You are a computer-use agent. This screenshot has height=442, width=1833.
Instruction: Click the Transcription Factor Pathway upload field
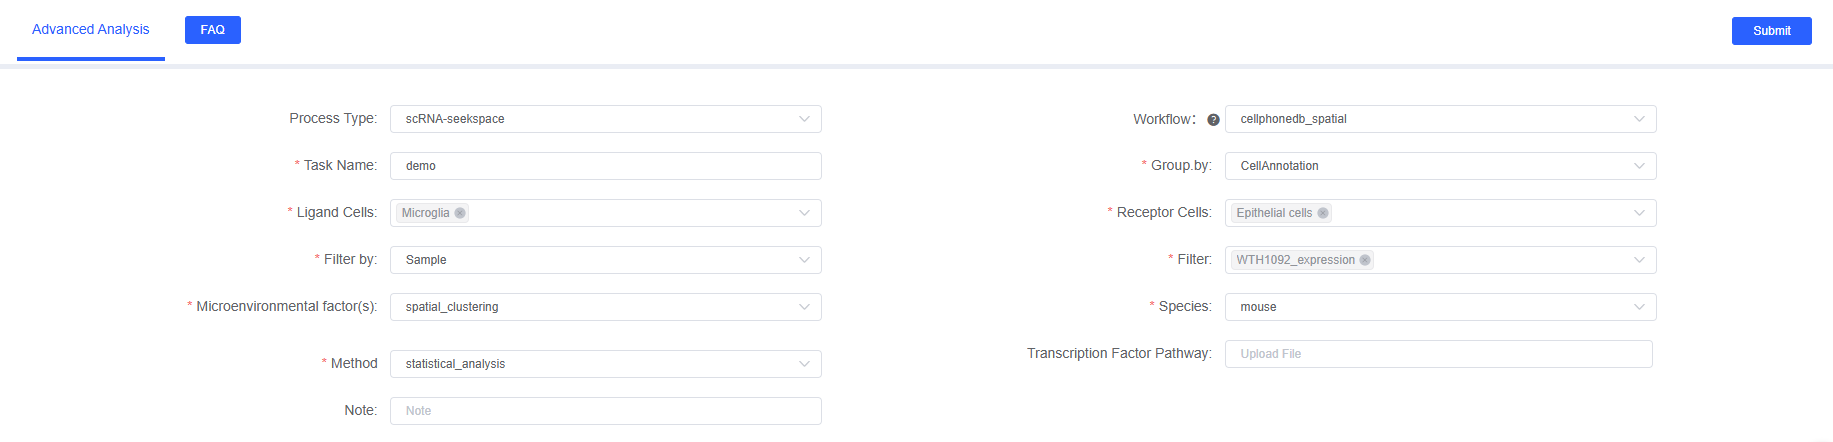[x=1438, y=354]
